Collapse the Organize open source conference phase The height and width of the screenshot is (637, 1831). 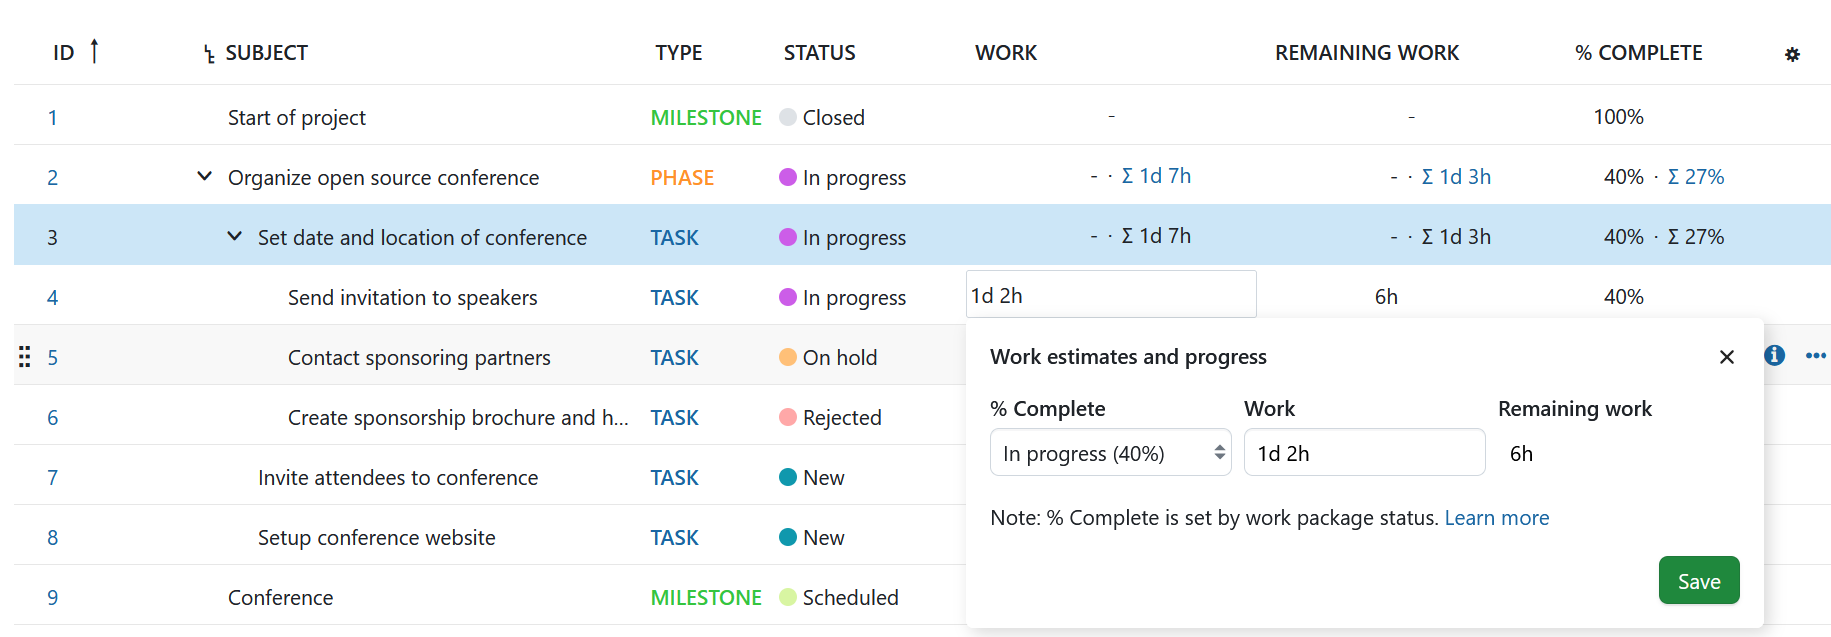204,176
